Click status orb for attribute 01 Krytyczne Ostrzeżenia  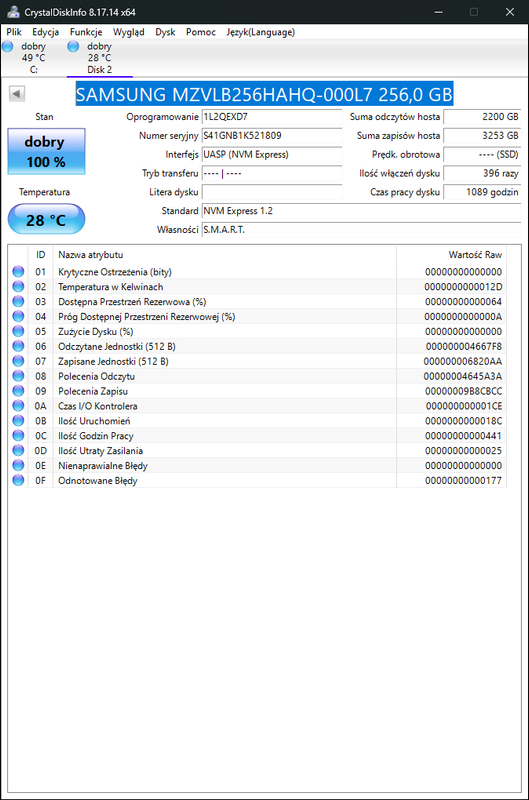pos(18,271)
